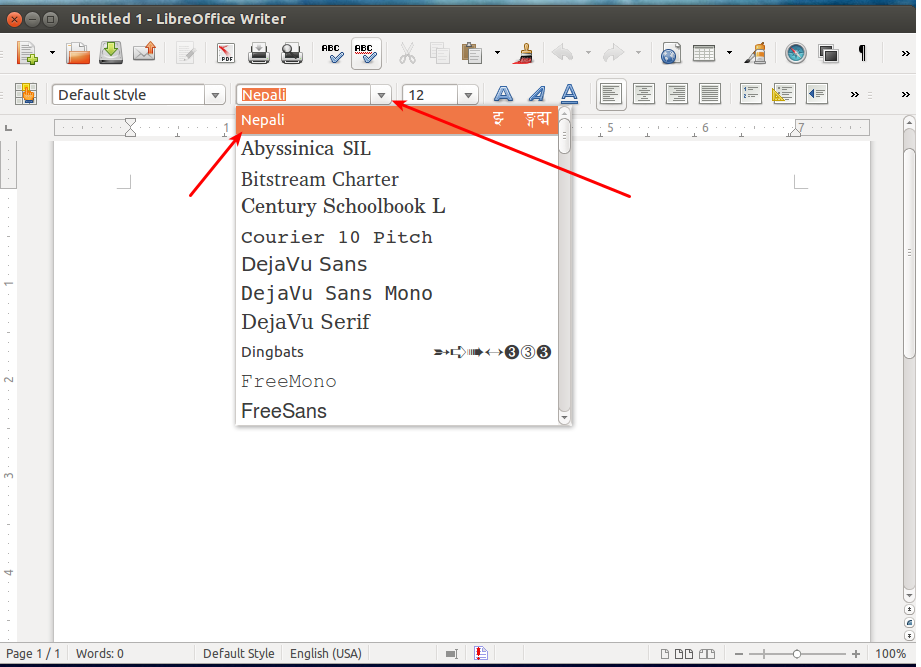This screenshot has width=921, height=667.
Task: Toggle Bold formatting
Action: pyautogui.click(x=503, y=94)
